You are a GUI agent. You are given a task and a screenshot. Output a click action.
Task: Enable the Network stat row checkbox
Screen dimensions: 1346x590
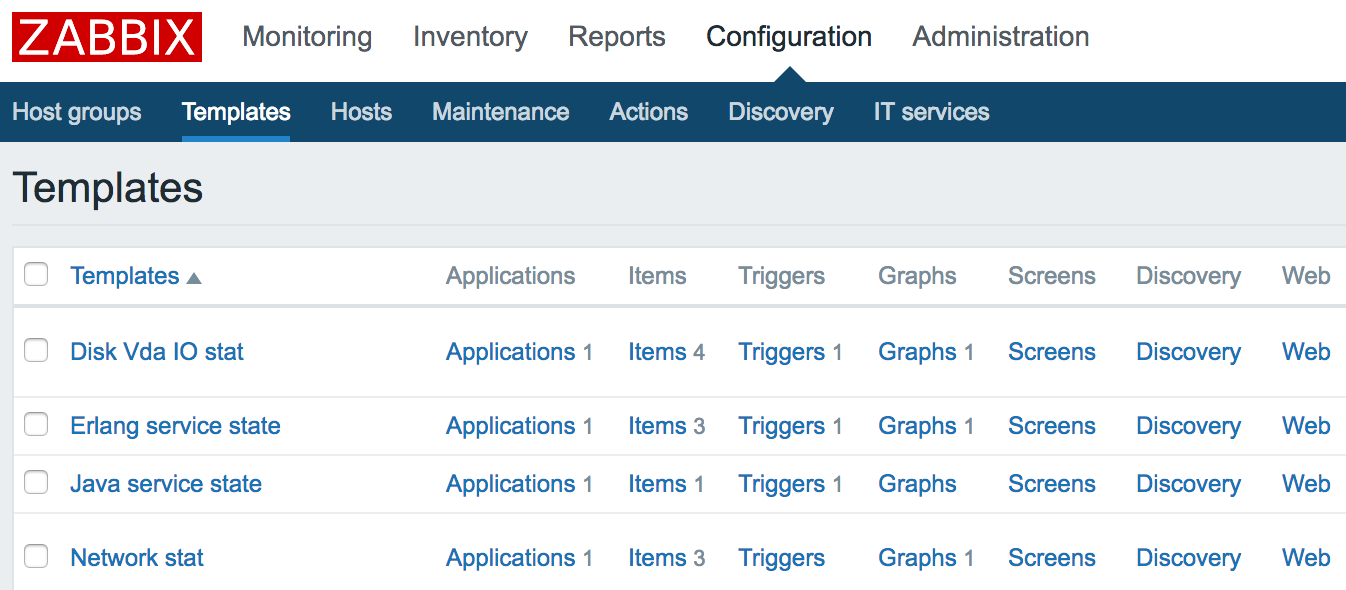pyautogui.click(x=36, y=557)
